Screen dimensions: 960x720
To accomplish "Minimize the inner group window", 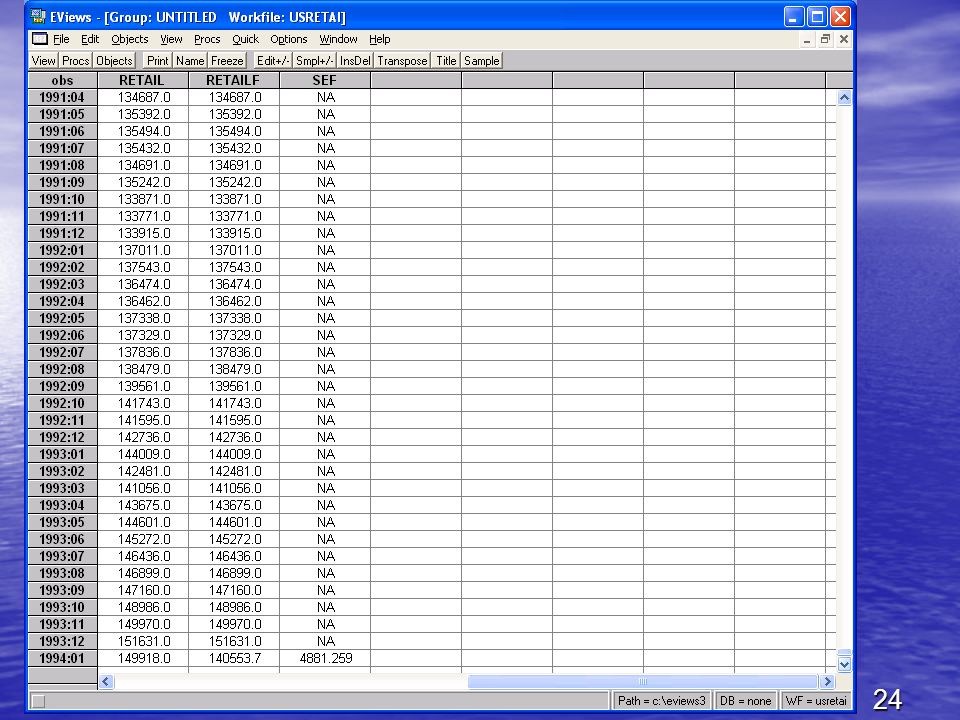I will click(x=807, y=40).
